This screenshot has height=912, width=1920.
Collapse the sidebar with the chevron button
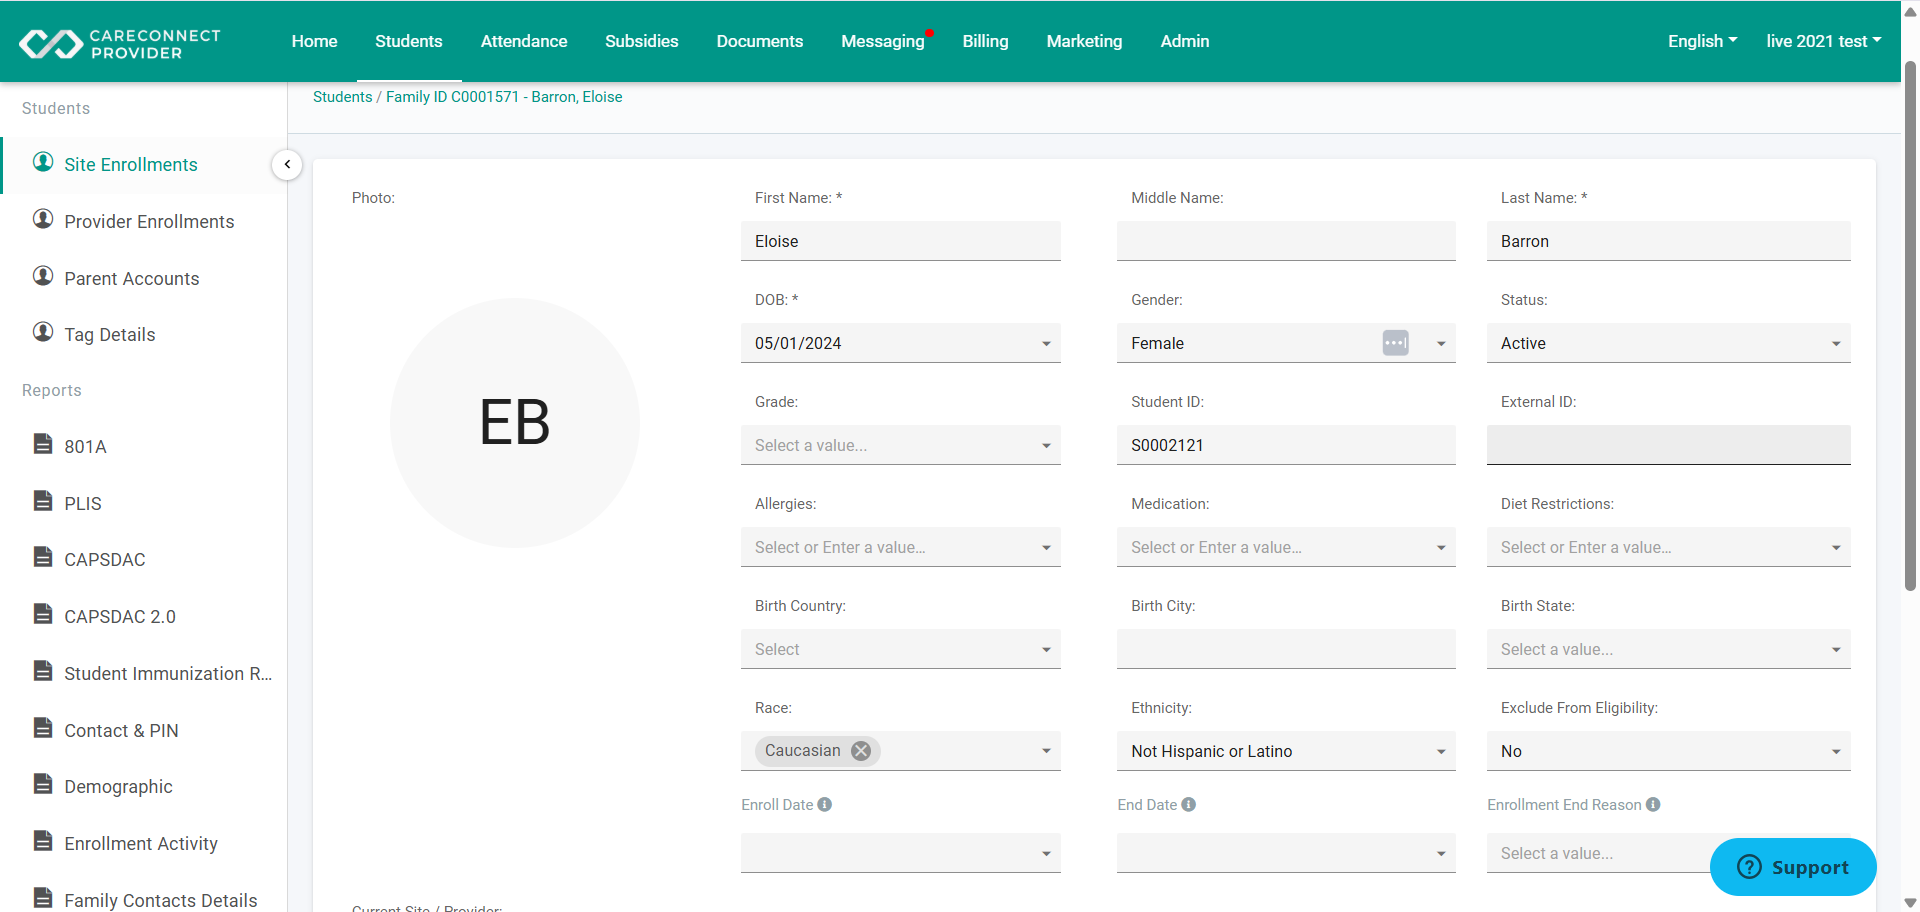[287, 165]
